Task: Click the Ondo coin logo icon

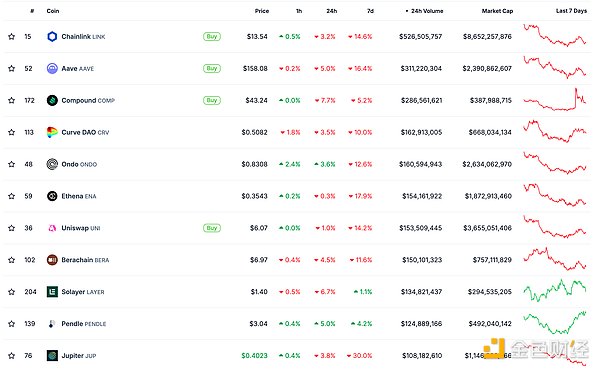Action: click(x=52, y=164)
